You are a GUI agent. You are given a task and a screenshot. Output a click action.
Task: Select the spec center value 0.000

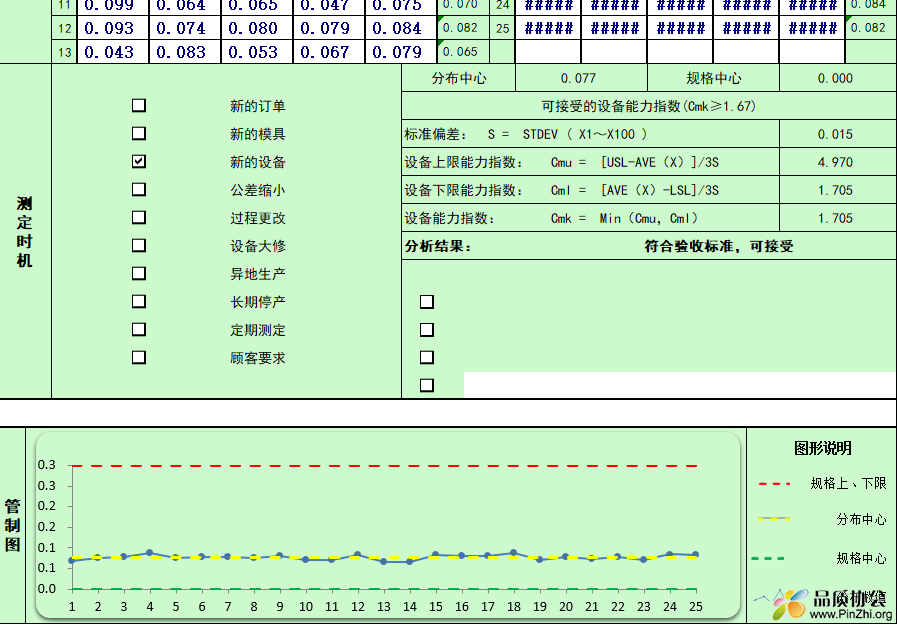coord(838,78)
